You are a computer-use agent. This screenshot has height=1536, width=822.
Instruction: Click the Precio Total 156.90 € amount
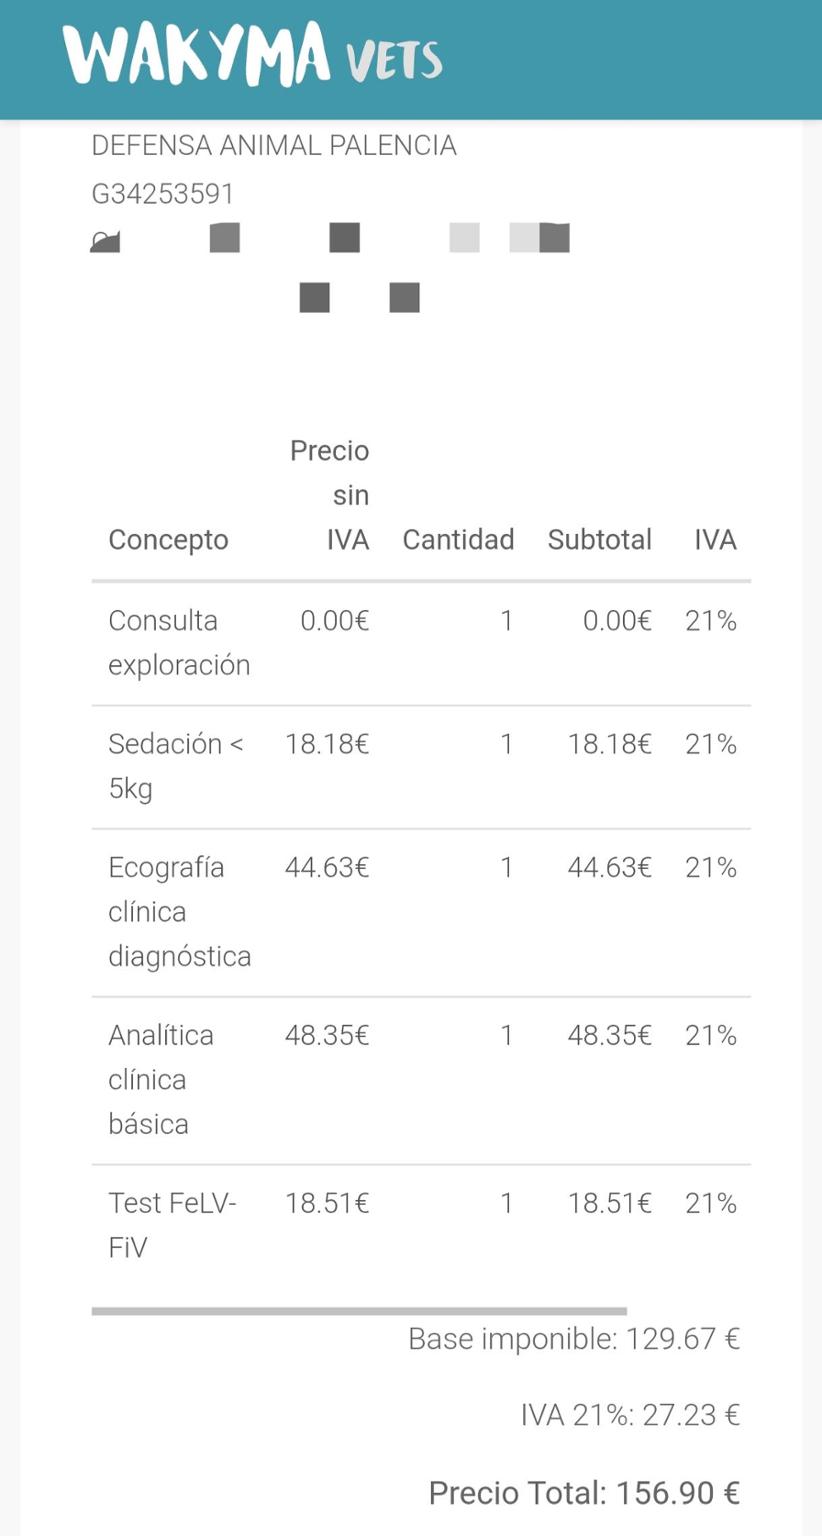coord(584,1493)
